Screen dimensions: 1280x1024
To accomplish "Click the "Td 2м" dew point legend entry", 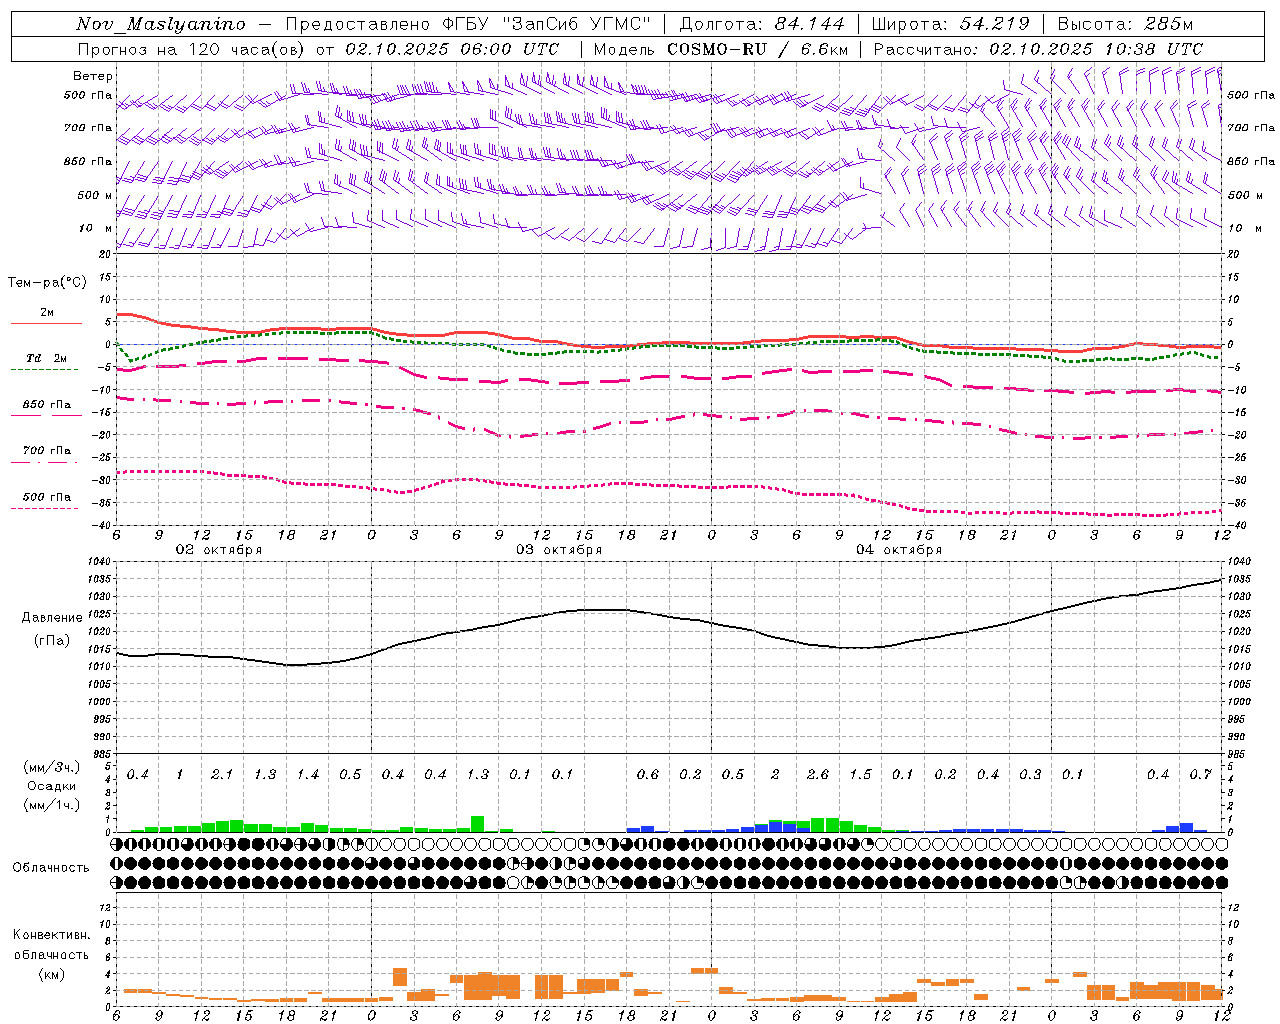I will coord(47,358).
